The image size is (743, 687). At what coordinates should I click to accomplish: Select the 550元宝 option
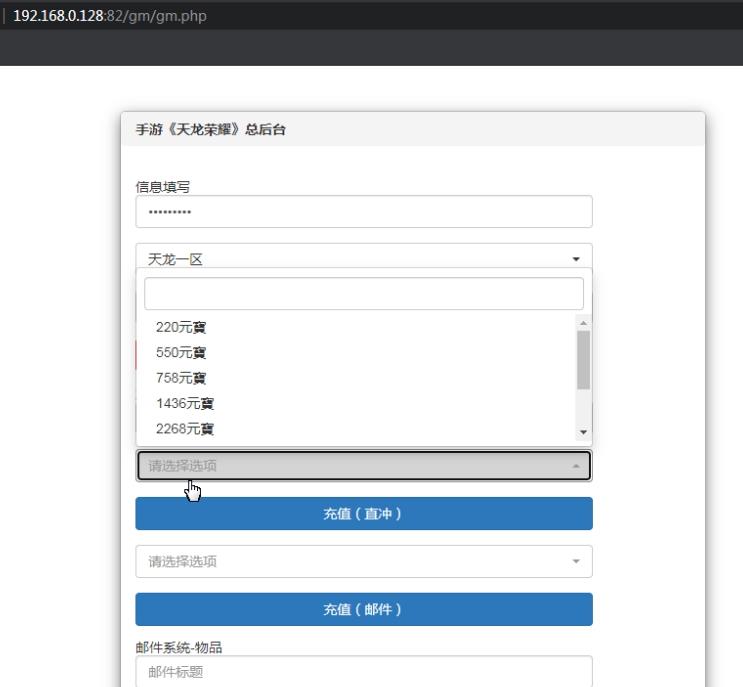355,353
